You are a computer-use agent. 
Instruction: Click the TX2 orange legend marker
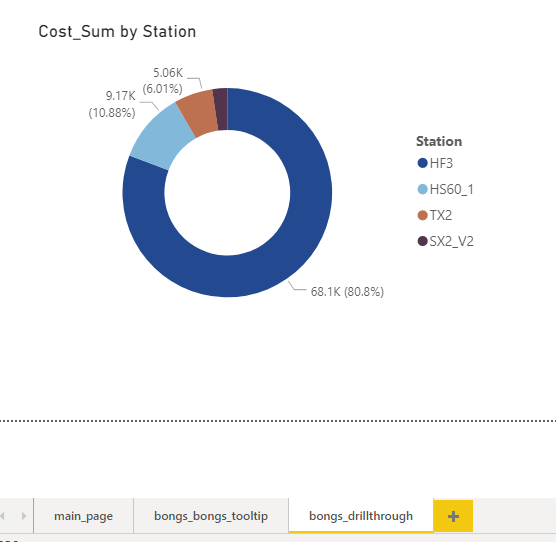click(422, 215)
